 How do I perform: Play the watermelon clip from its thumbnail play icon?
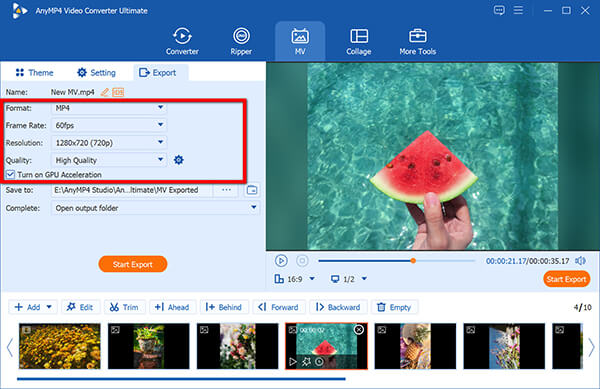tap(293, 361)
